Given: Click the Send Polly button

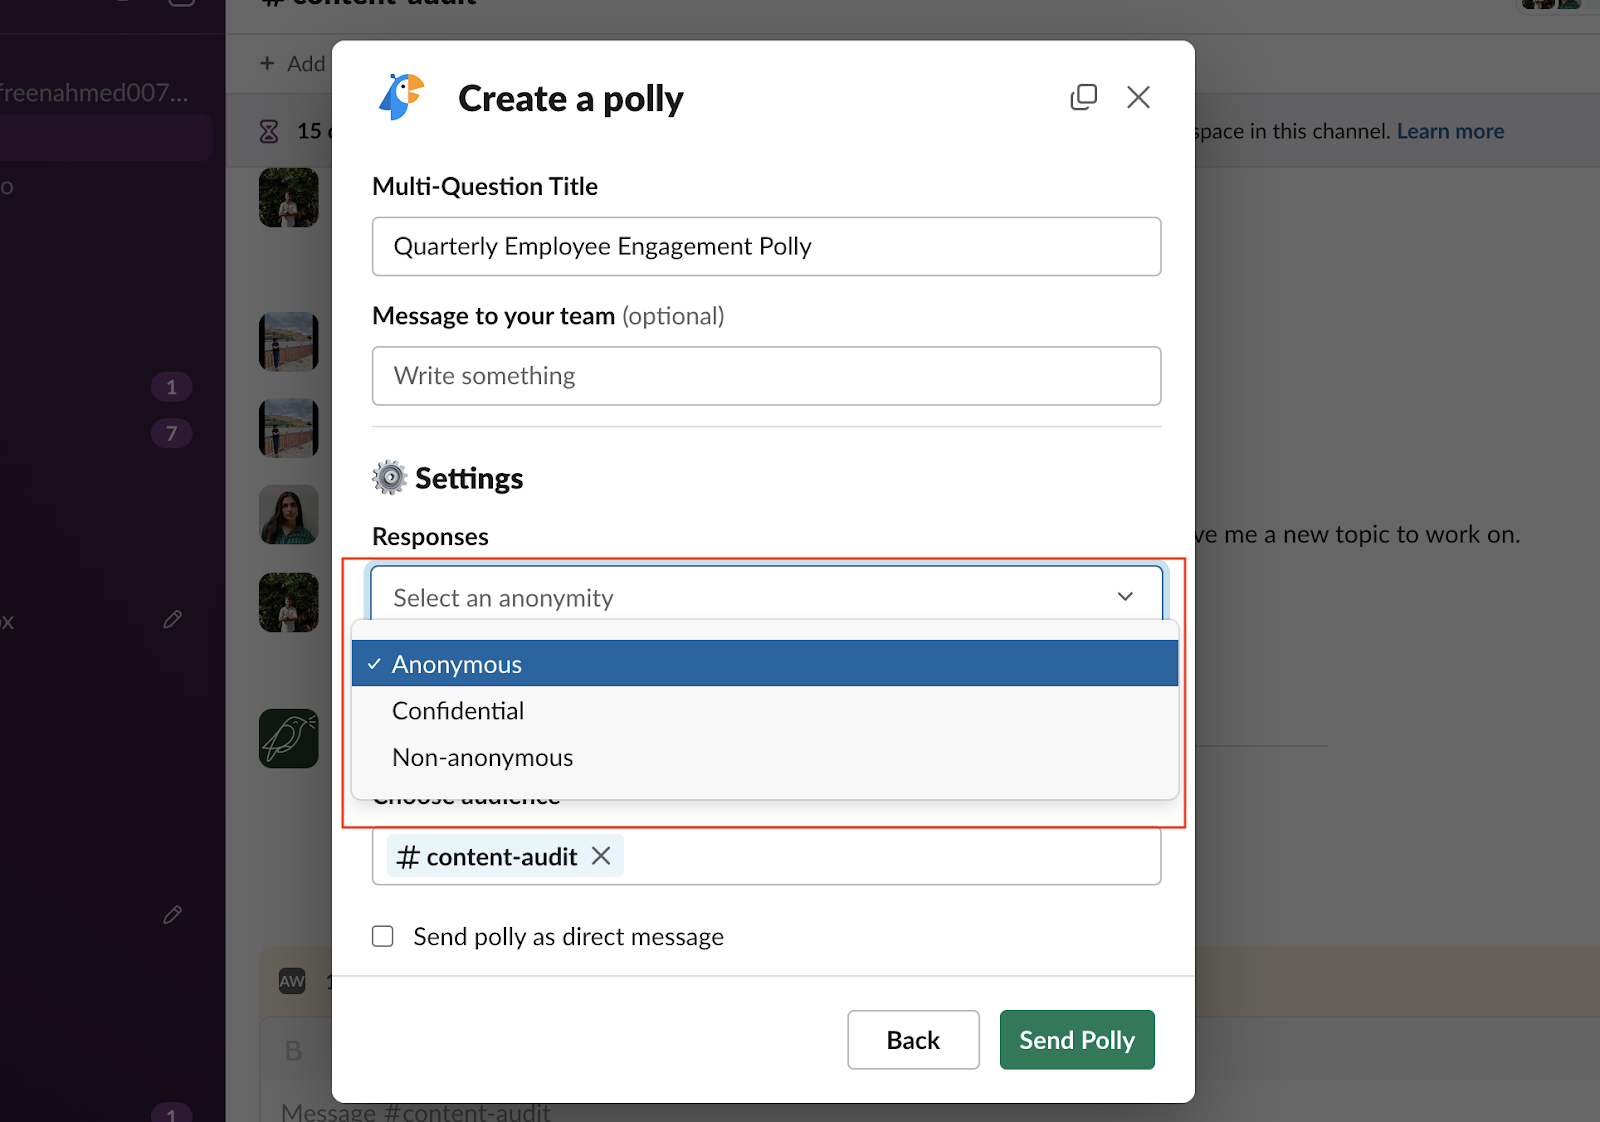Looking at the screenshot, I should 1076,1040.
